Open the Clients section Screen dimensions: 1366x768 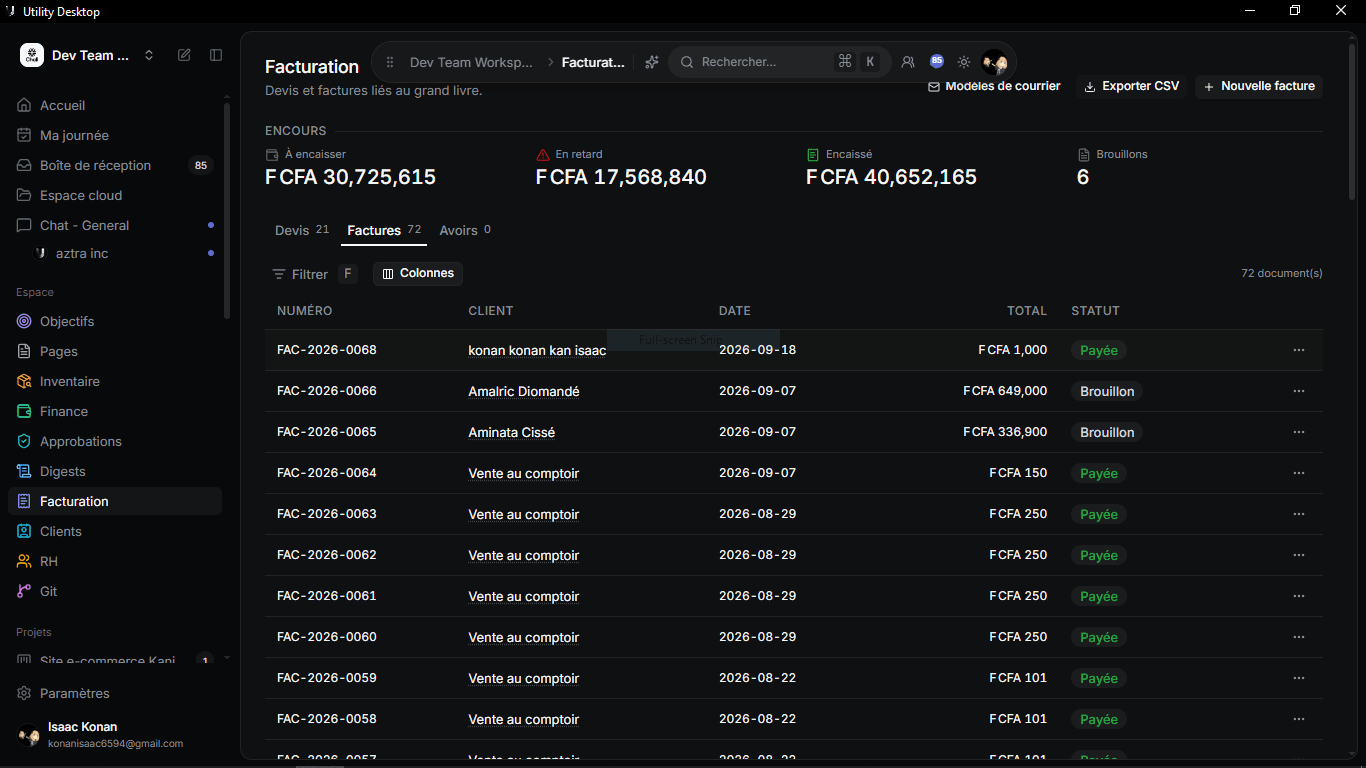click(115, 531)
